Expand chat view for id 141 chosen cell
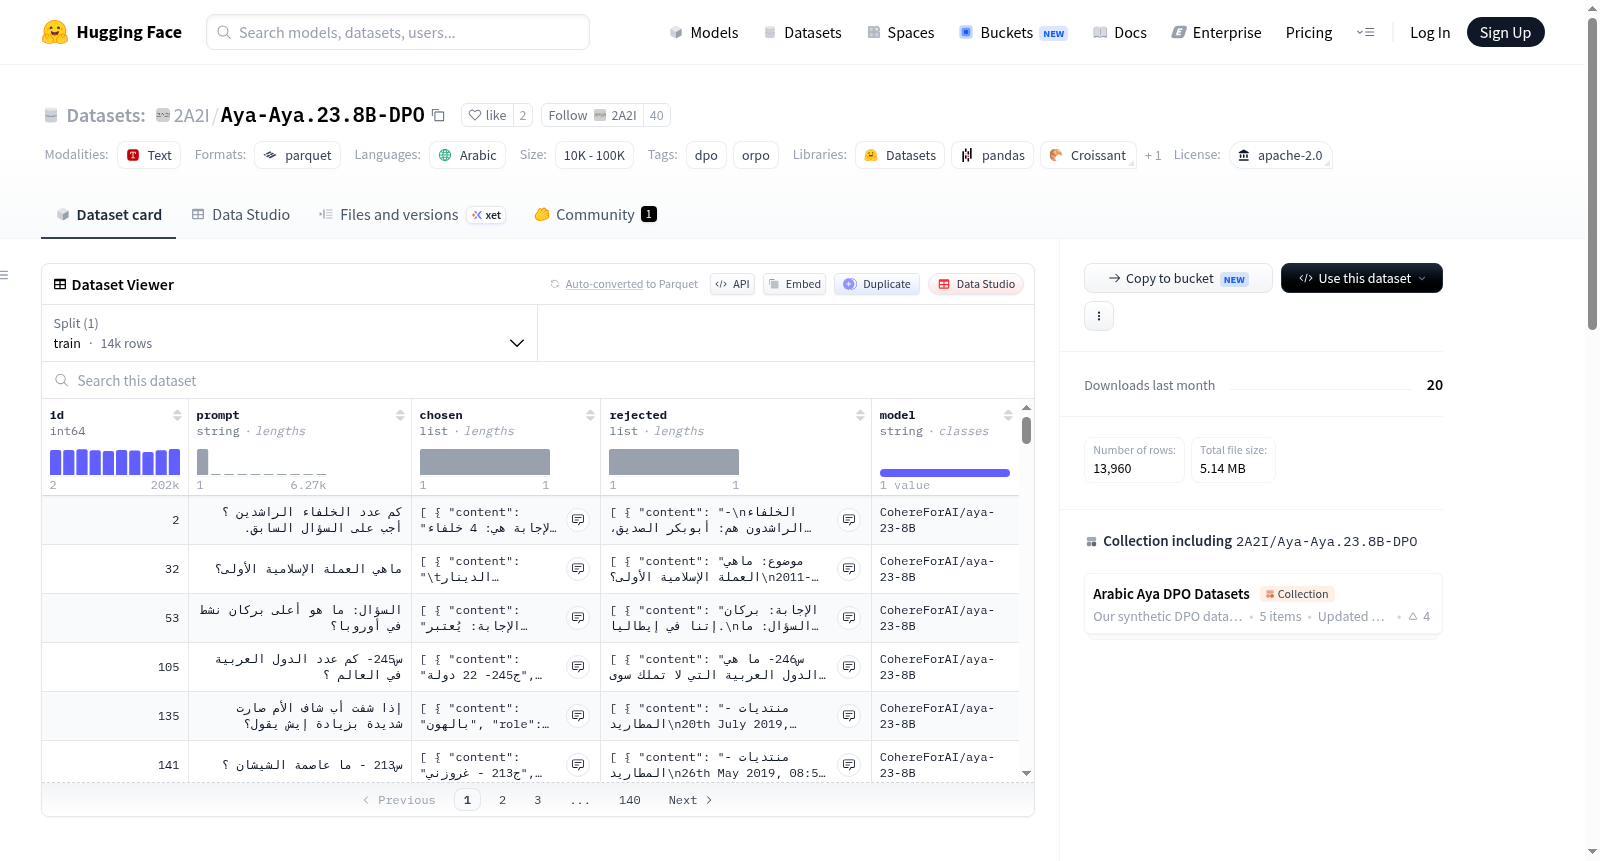1600x861 pixels. 578,765
